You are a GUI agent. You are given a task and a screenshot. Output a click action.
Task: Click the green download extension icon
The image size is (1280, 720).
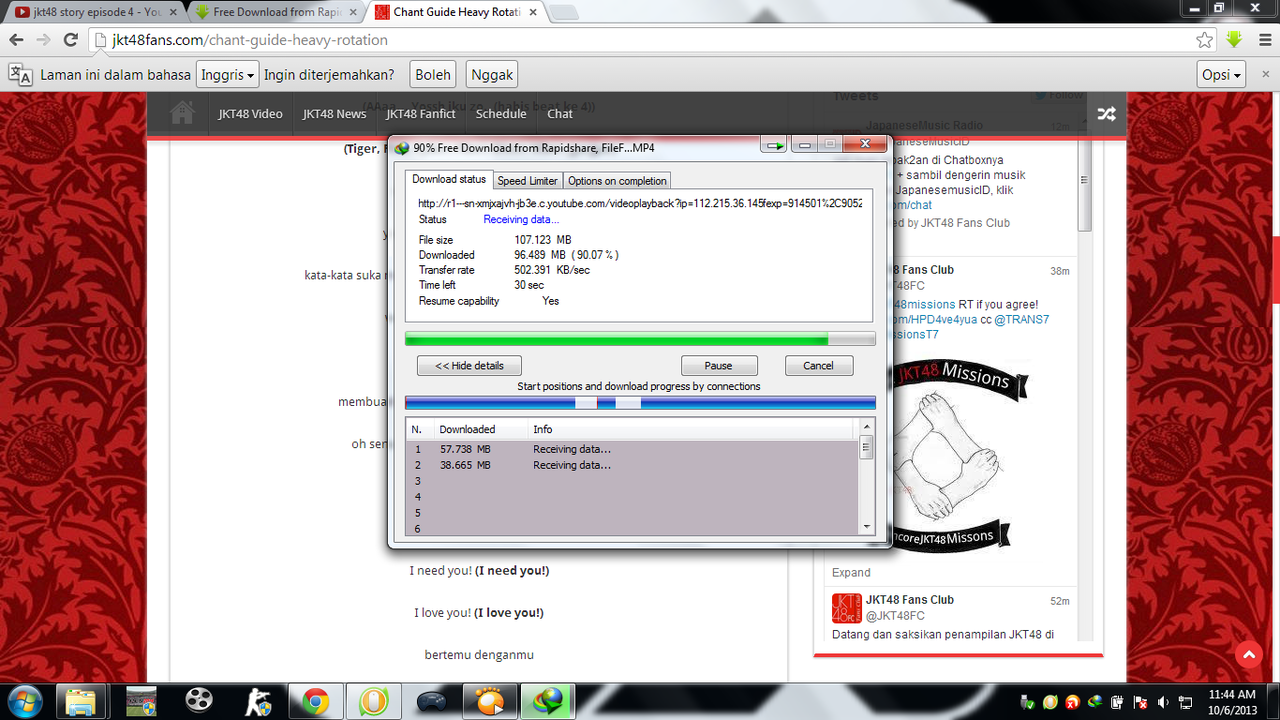1234,40
